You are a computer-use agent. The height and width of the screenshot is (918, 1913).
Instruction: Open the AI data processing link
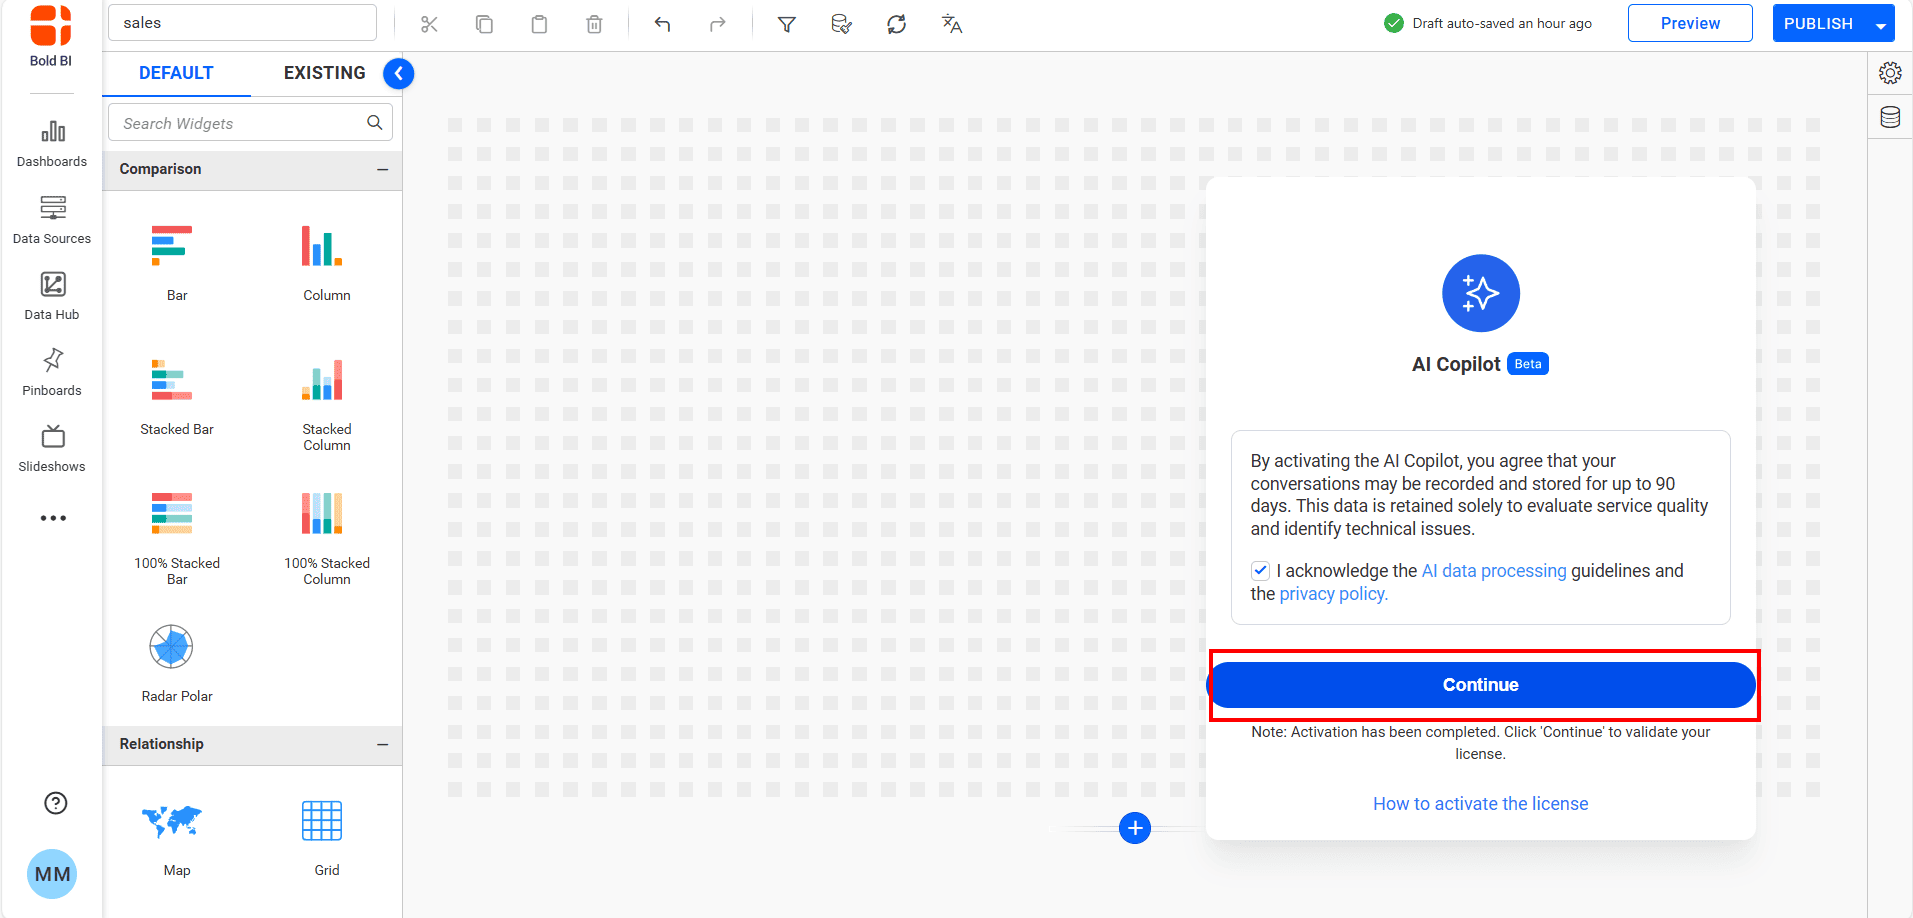tap(1493, 571)
